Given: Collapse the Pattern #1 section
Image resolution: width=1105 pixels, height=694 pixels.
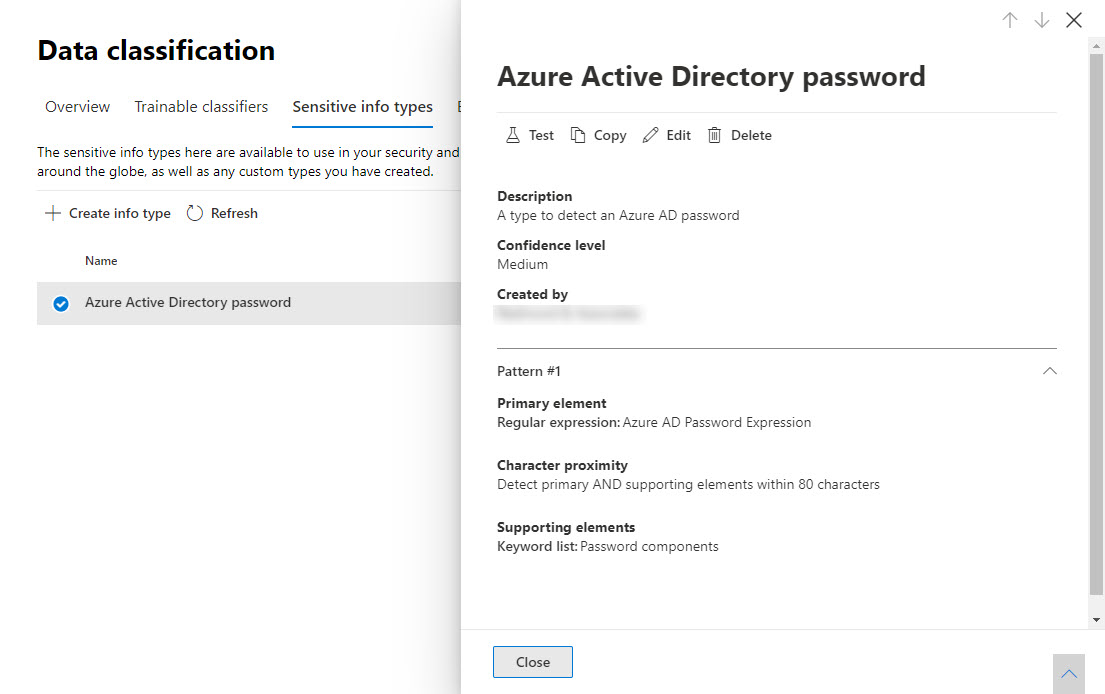Looking at the screenshot, I should 1049,371.
